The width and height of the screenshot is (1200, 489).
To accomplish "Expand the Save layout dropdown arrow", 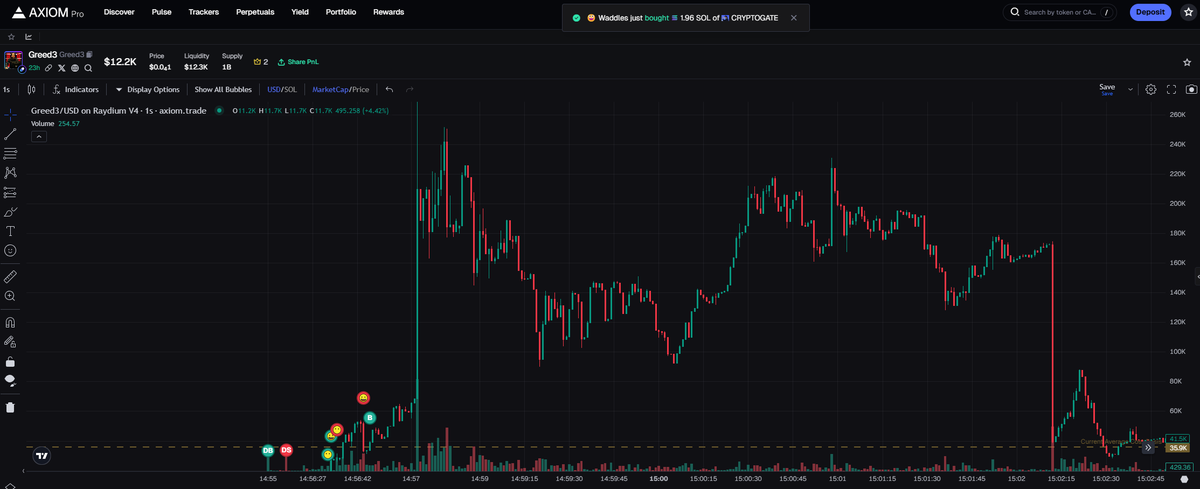I will point(1131,89).
